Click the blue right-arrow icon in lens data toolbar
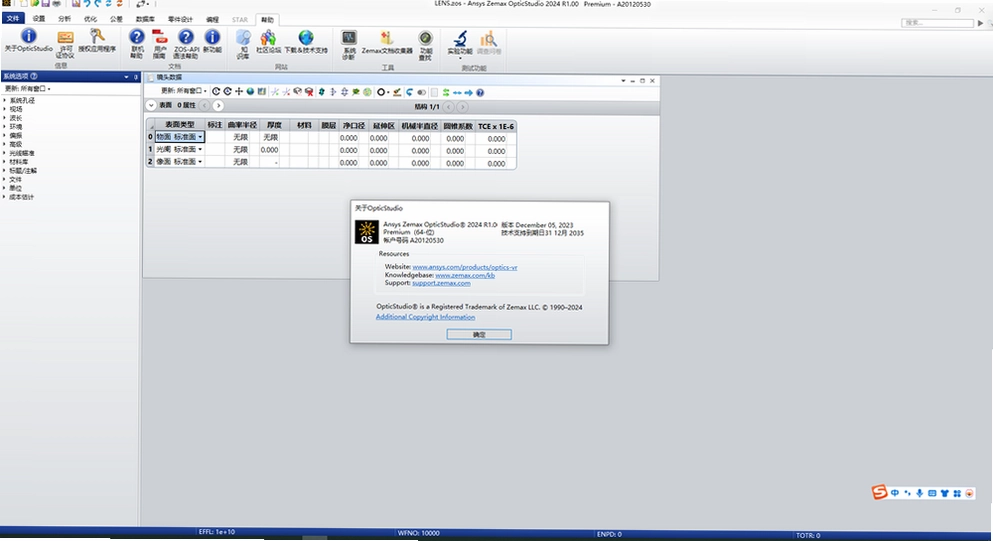Viewport: 993px width, 541px height. (469, 92)
